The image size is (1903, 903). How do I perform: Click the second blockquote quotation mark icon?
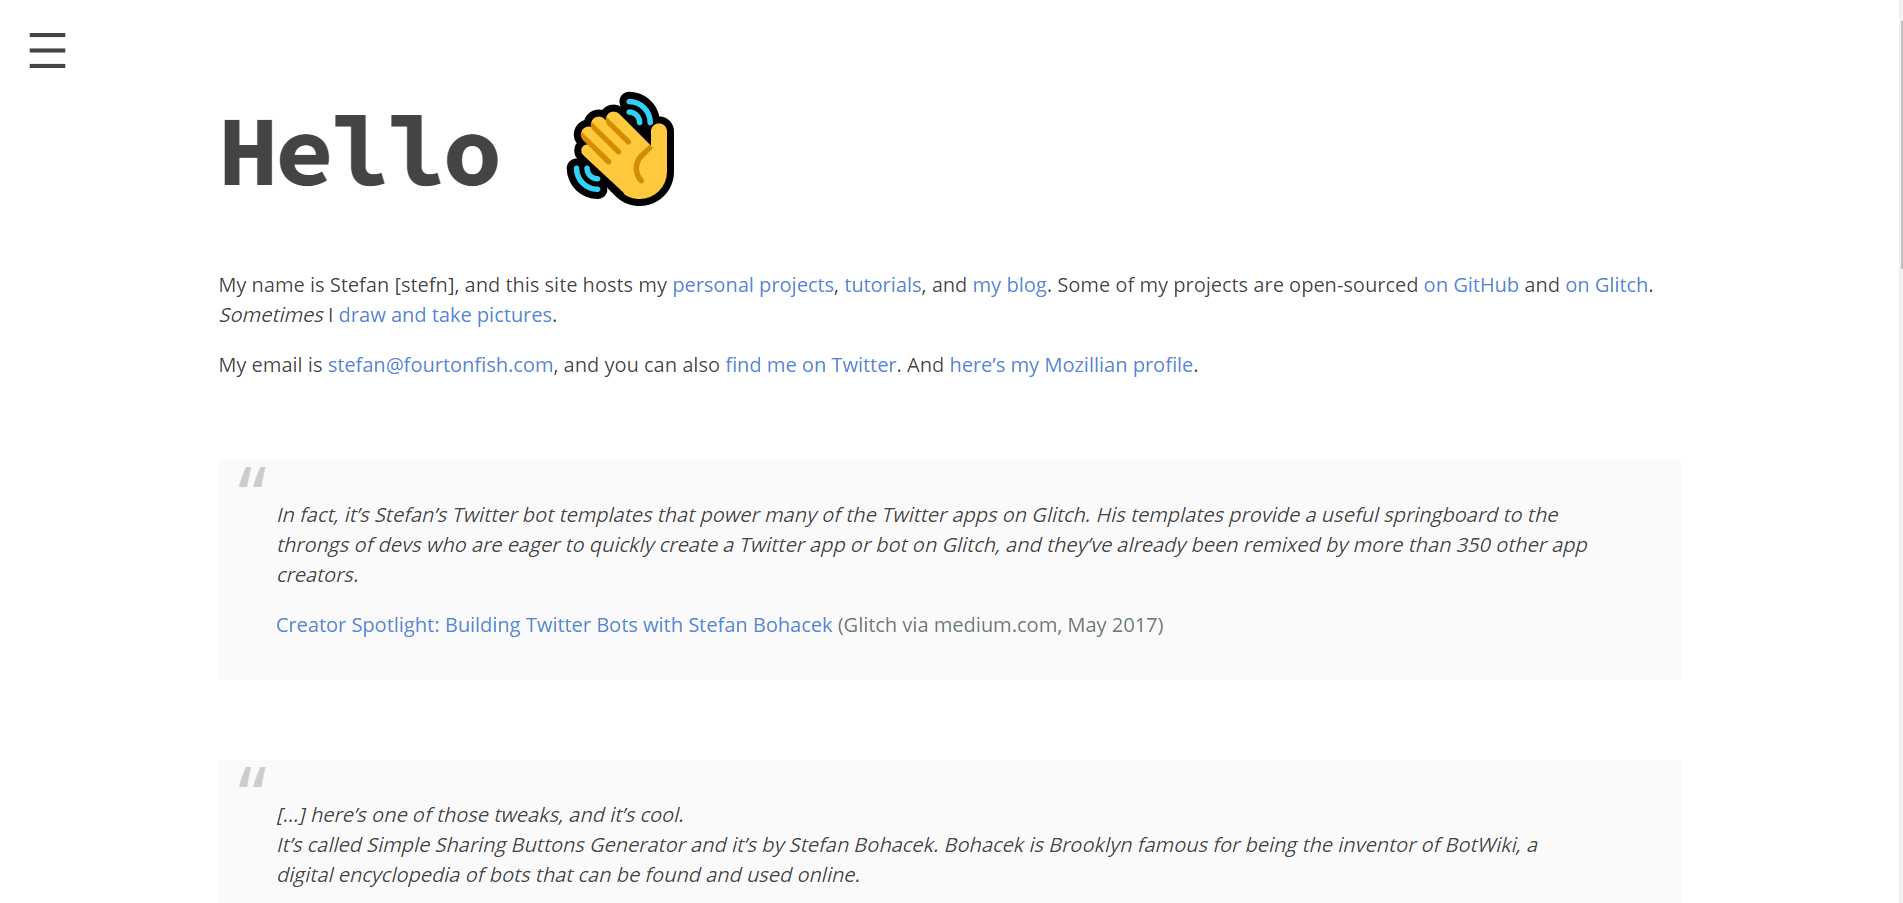tap(252, 777)
